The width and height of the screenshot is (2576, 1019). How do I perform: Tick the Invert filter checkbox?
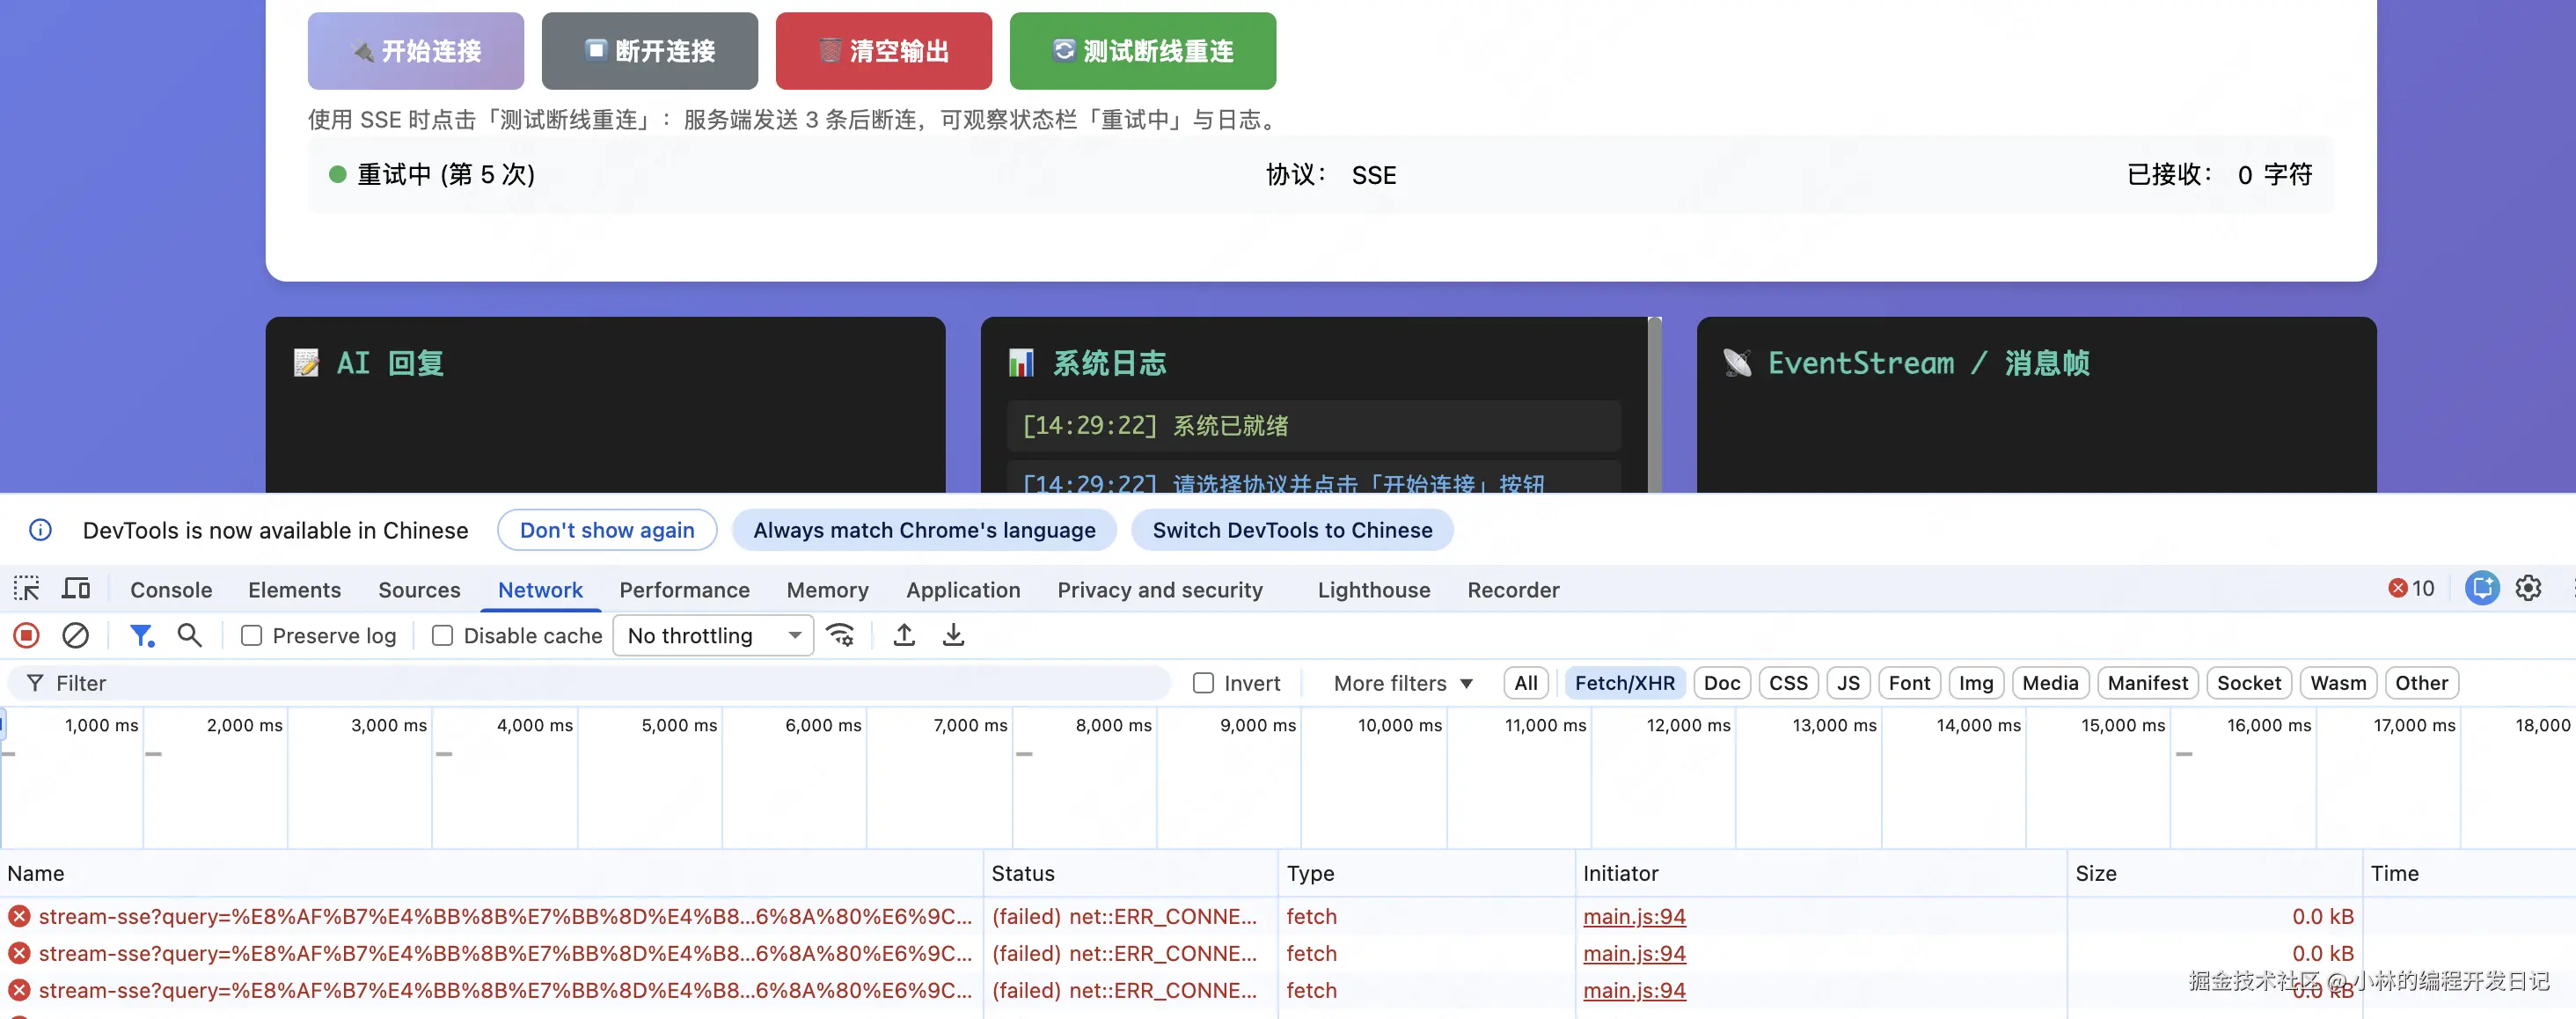coord(1204,683)
